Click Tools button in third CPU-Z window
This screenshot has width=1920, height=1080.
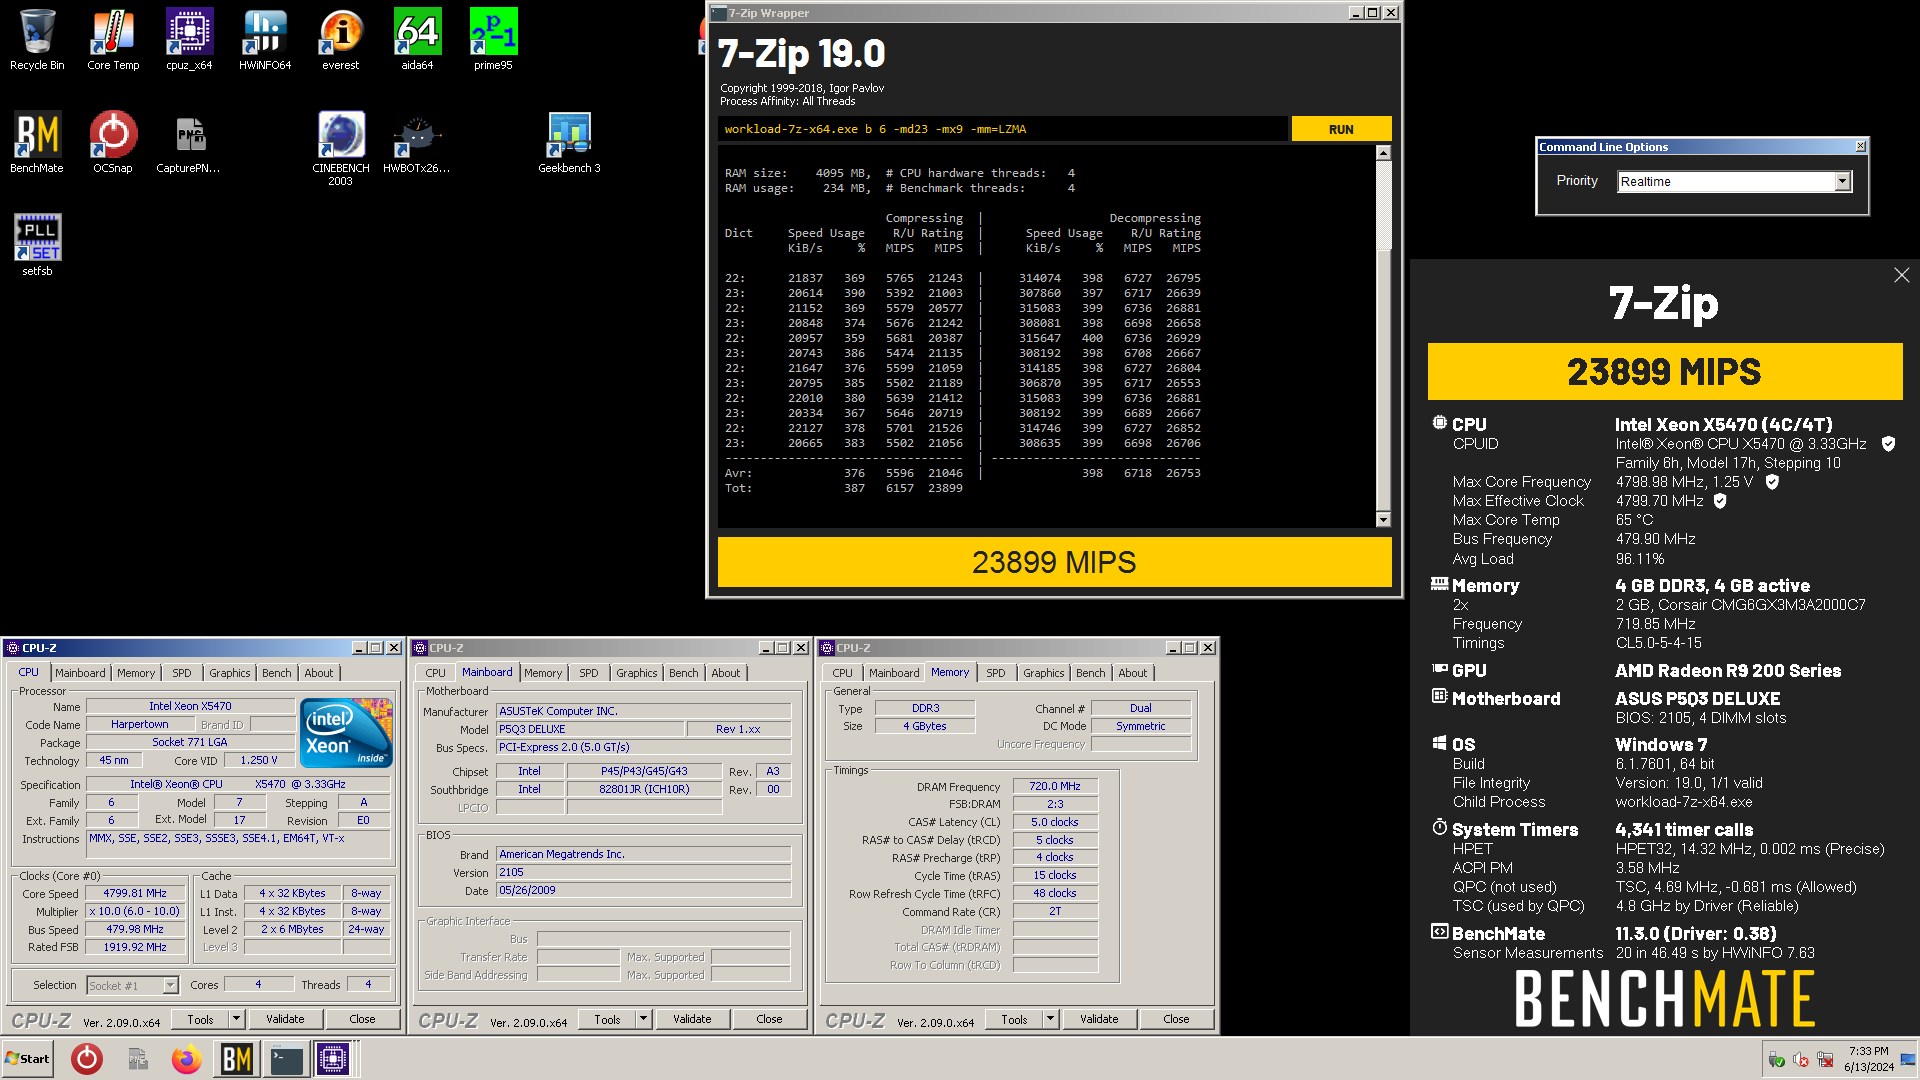(x=1014, y=1019)
